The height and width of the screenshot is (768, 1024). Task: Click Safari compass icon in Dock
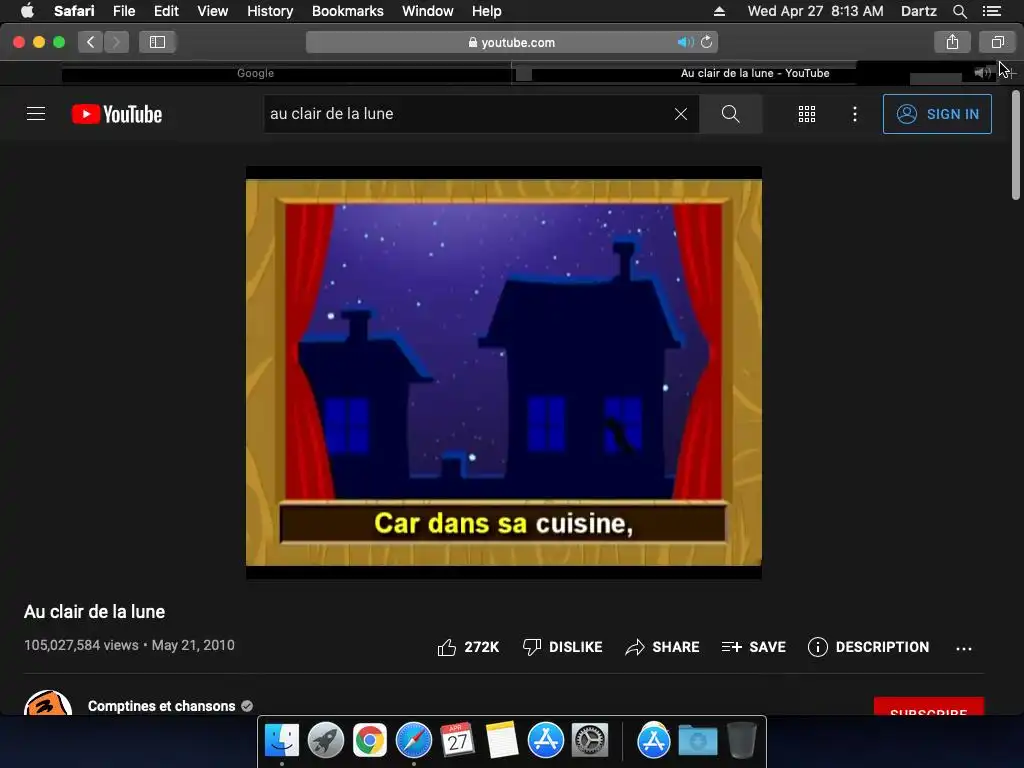(x=413, y=741)
